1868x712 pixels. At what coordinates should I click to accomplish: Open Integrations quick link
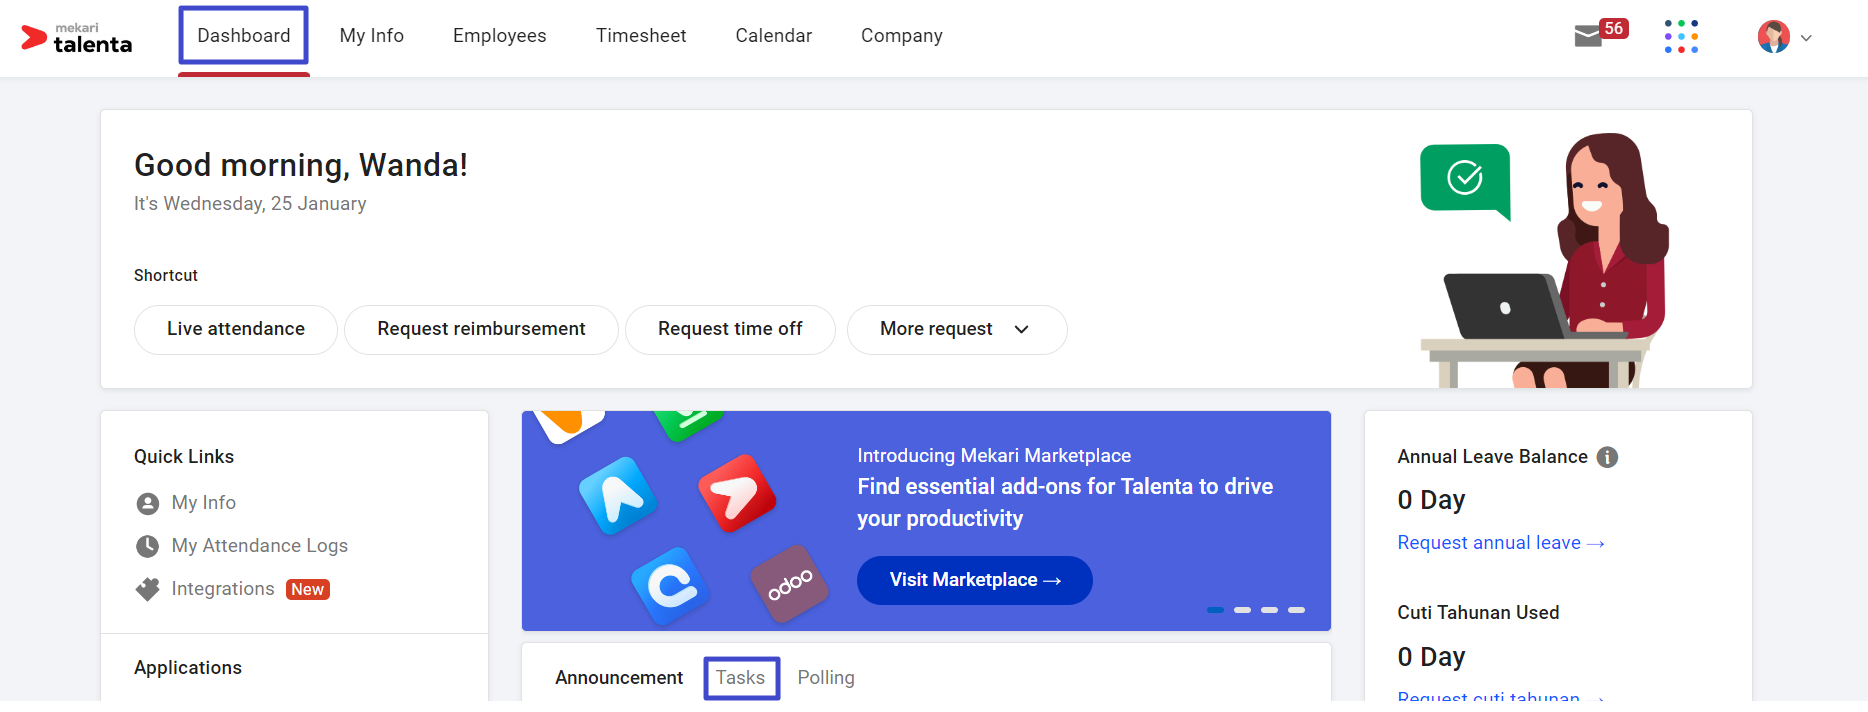click(223, 589)
